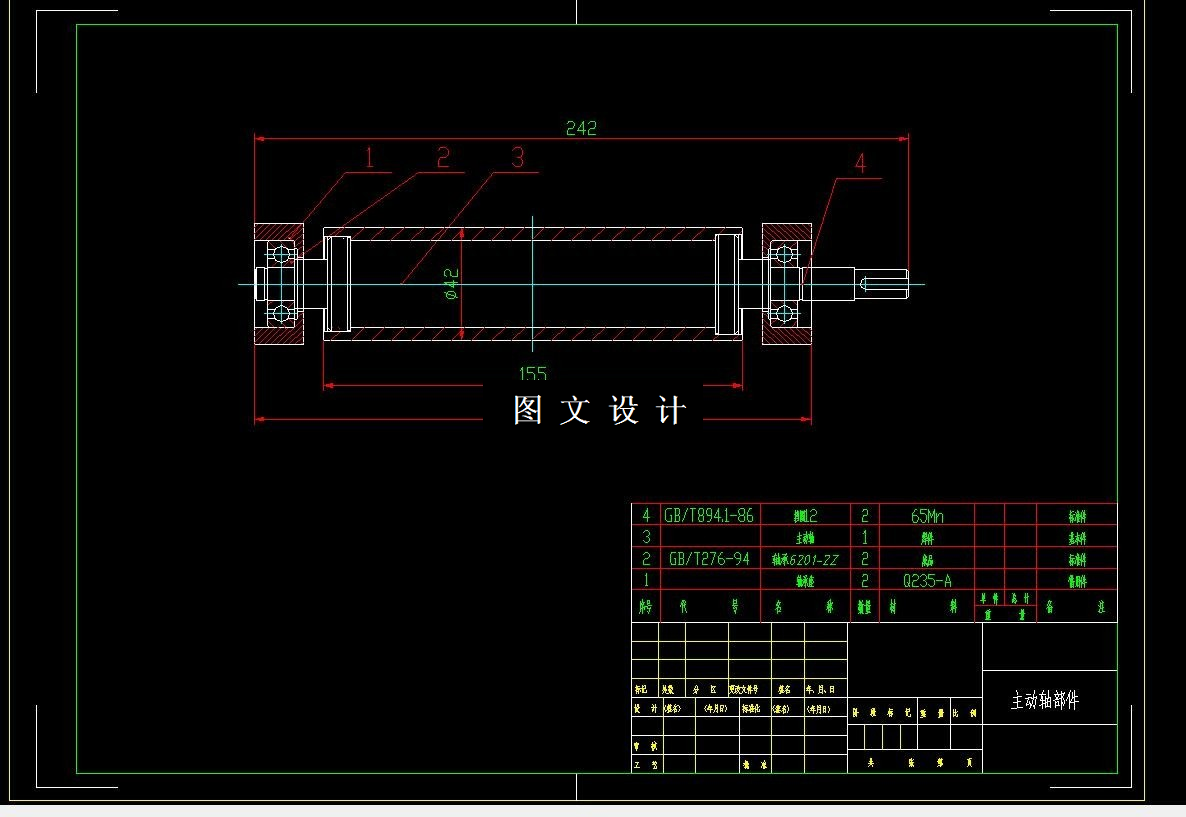Click the 序号 column header
Image resolution: width=1186 pixels, height=817 pixels.
645,607
